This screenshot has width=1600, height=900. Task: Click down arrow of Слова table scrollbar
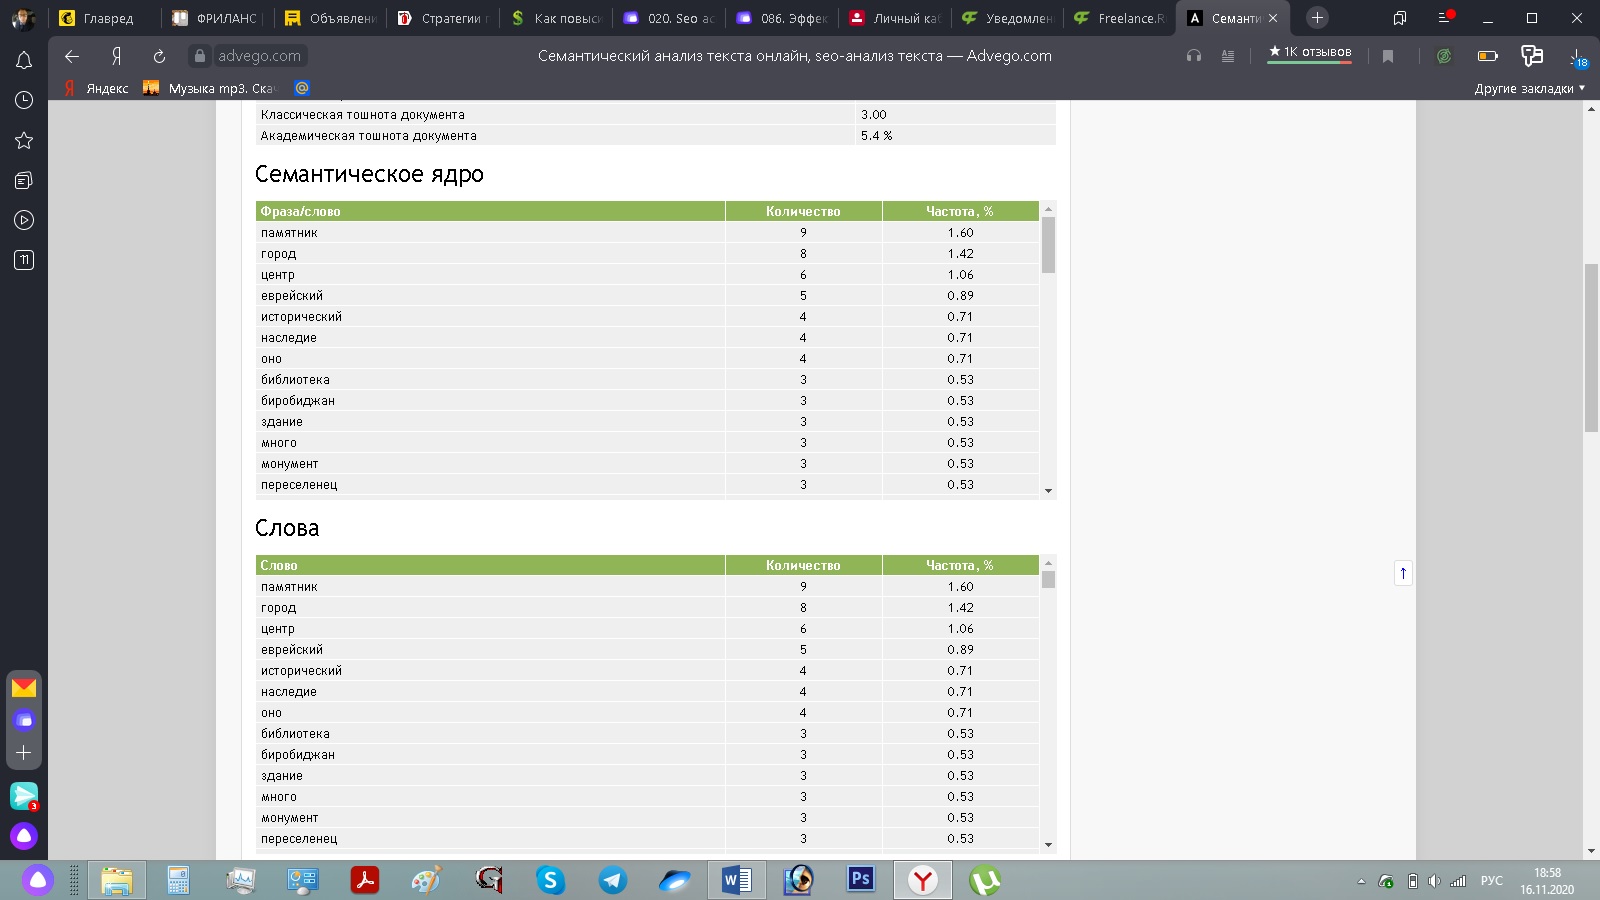[1048, 845]
